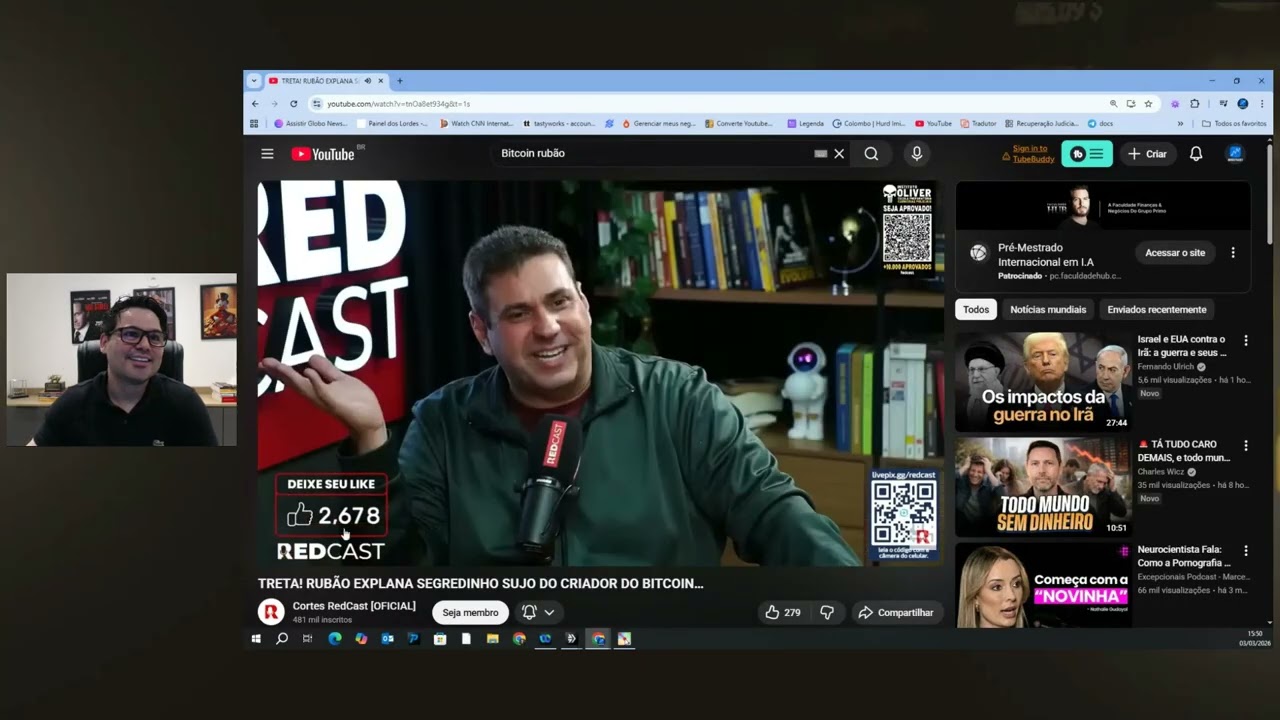Screen dimensions: 1280x720
Task: Open video title Israel e EUA contra o Irã
Action: pos(1182,346)
